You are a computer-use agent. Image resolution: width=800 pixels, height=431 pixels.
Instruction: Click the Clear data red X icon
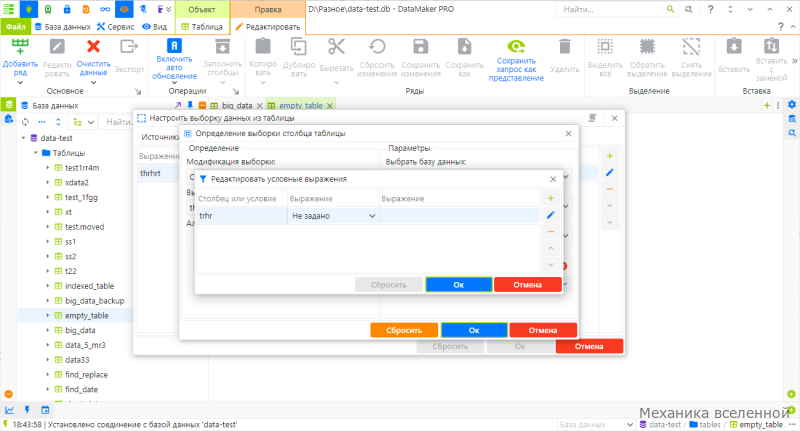click(93, 46)
